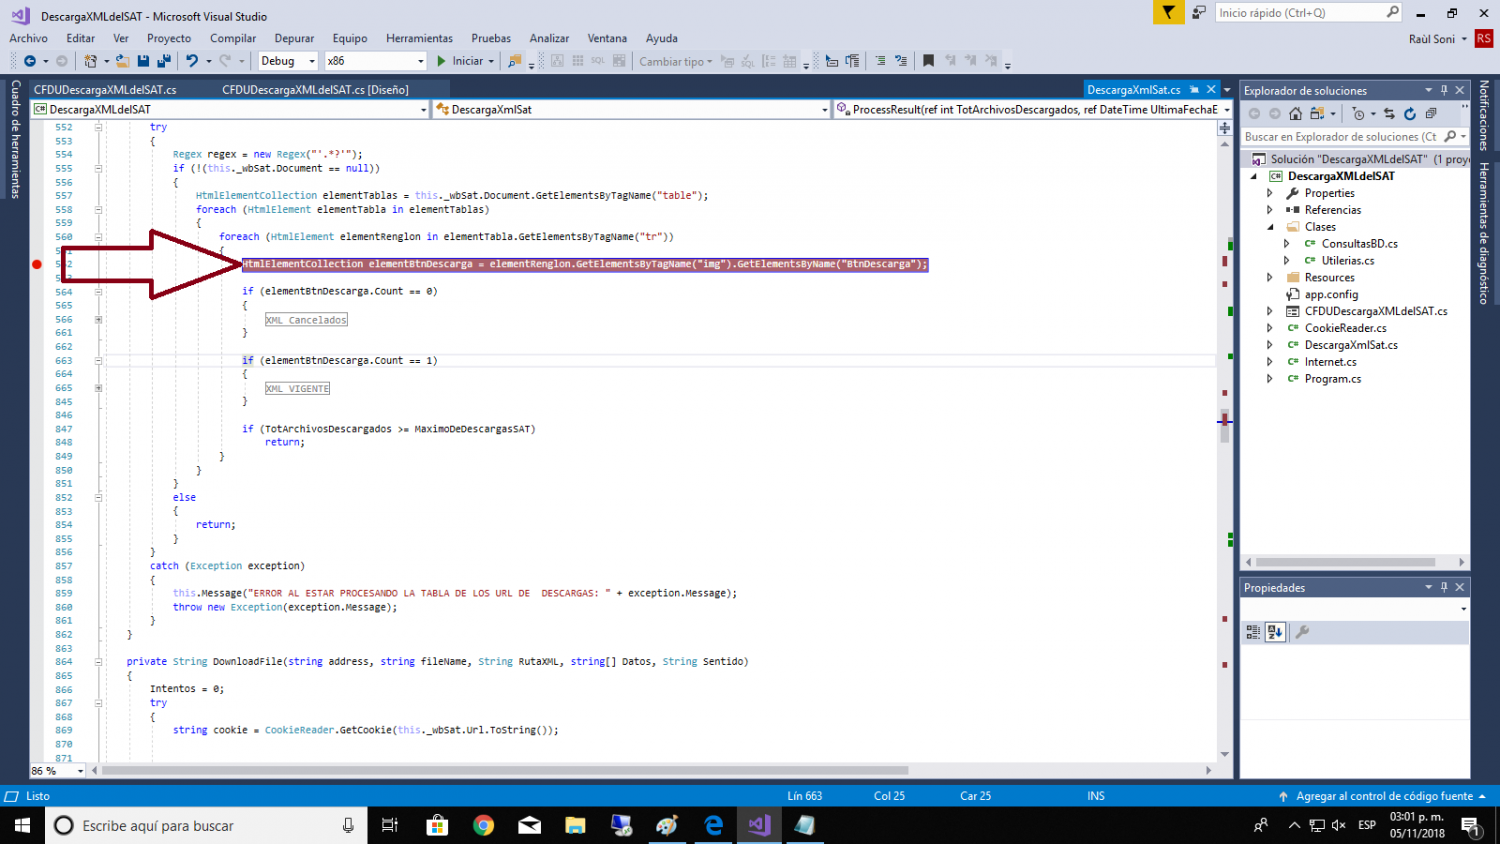The width and height of the screenshot is (1500, 844).
Task: Toggle INS insert mode in the status bar
Action: pyautogui.click(x=1096, y=796)
